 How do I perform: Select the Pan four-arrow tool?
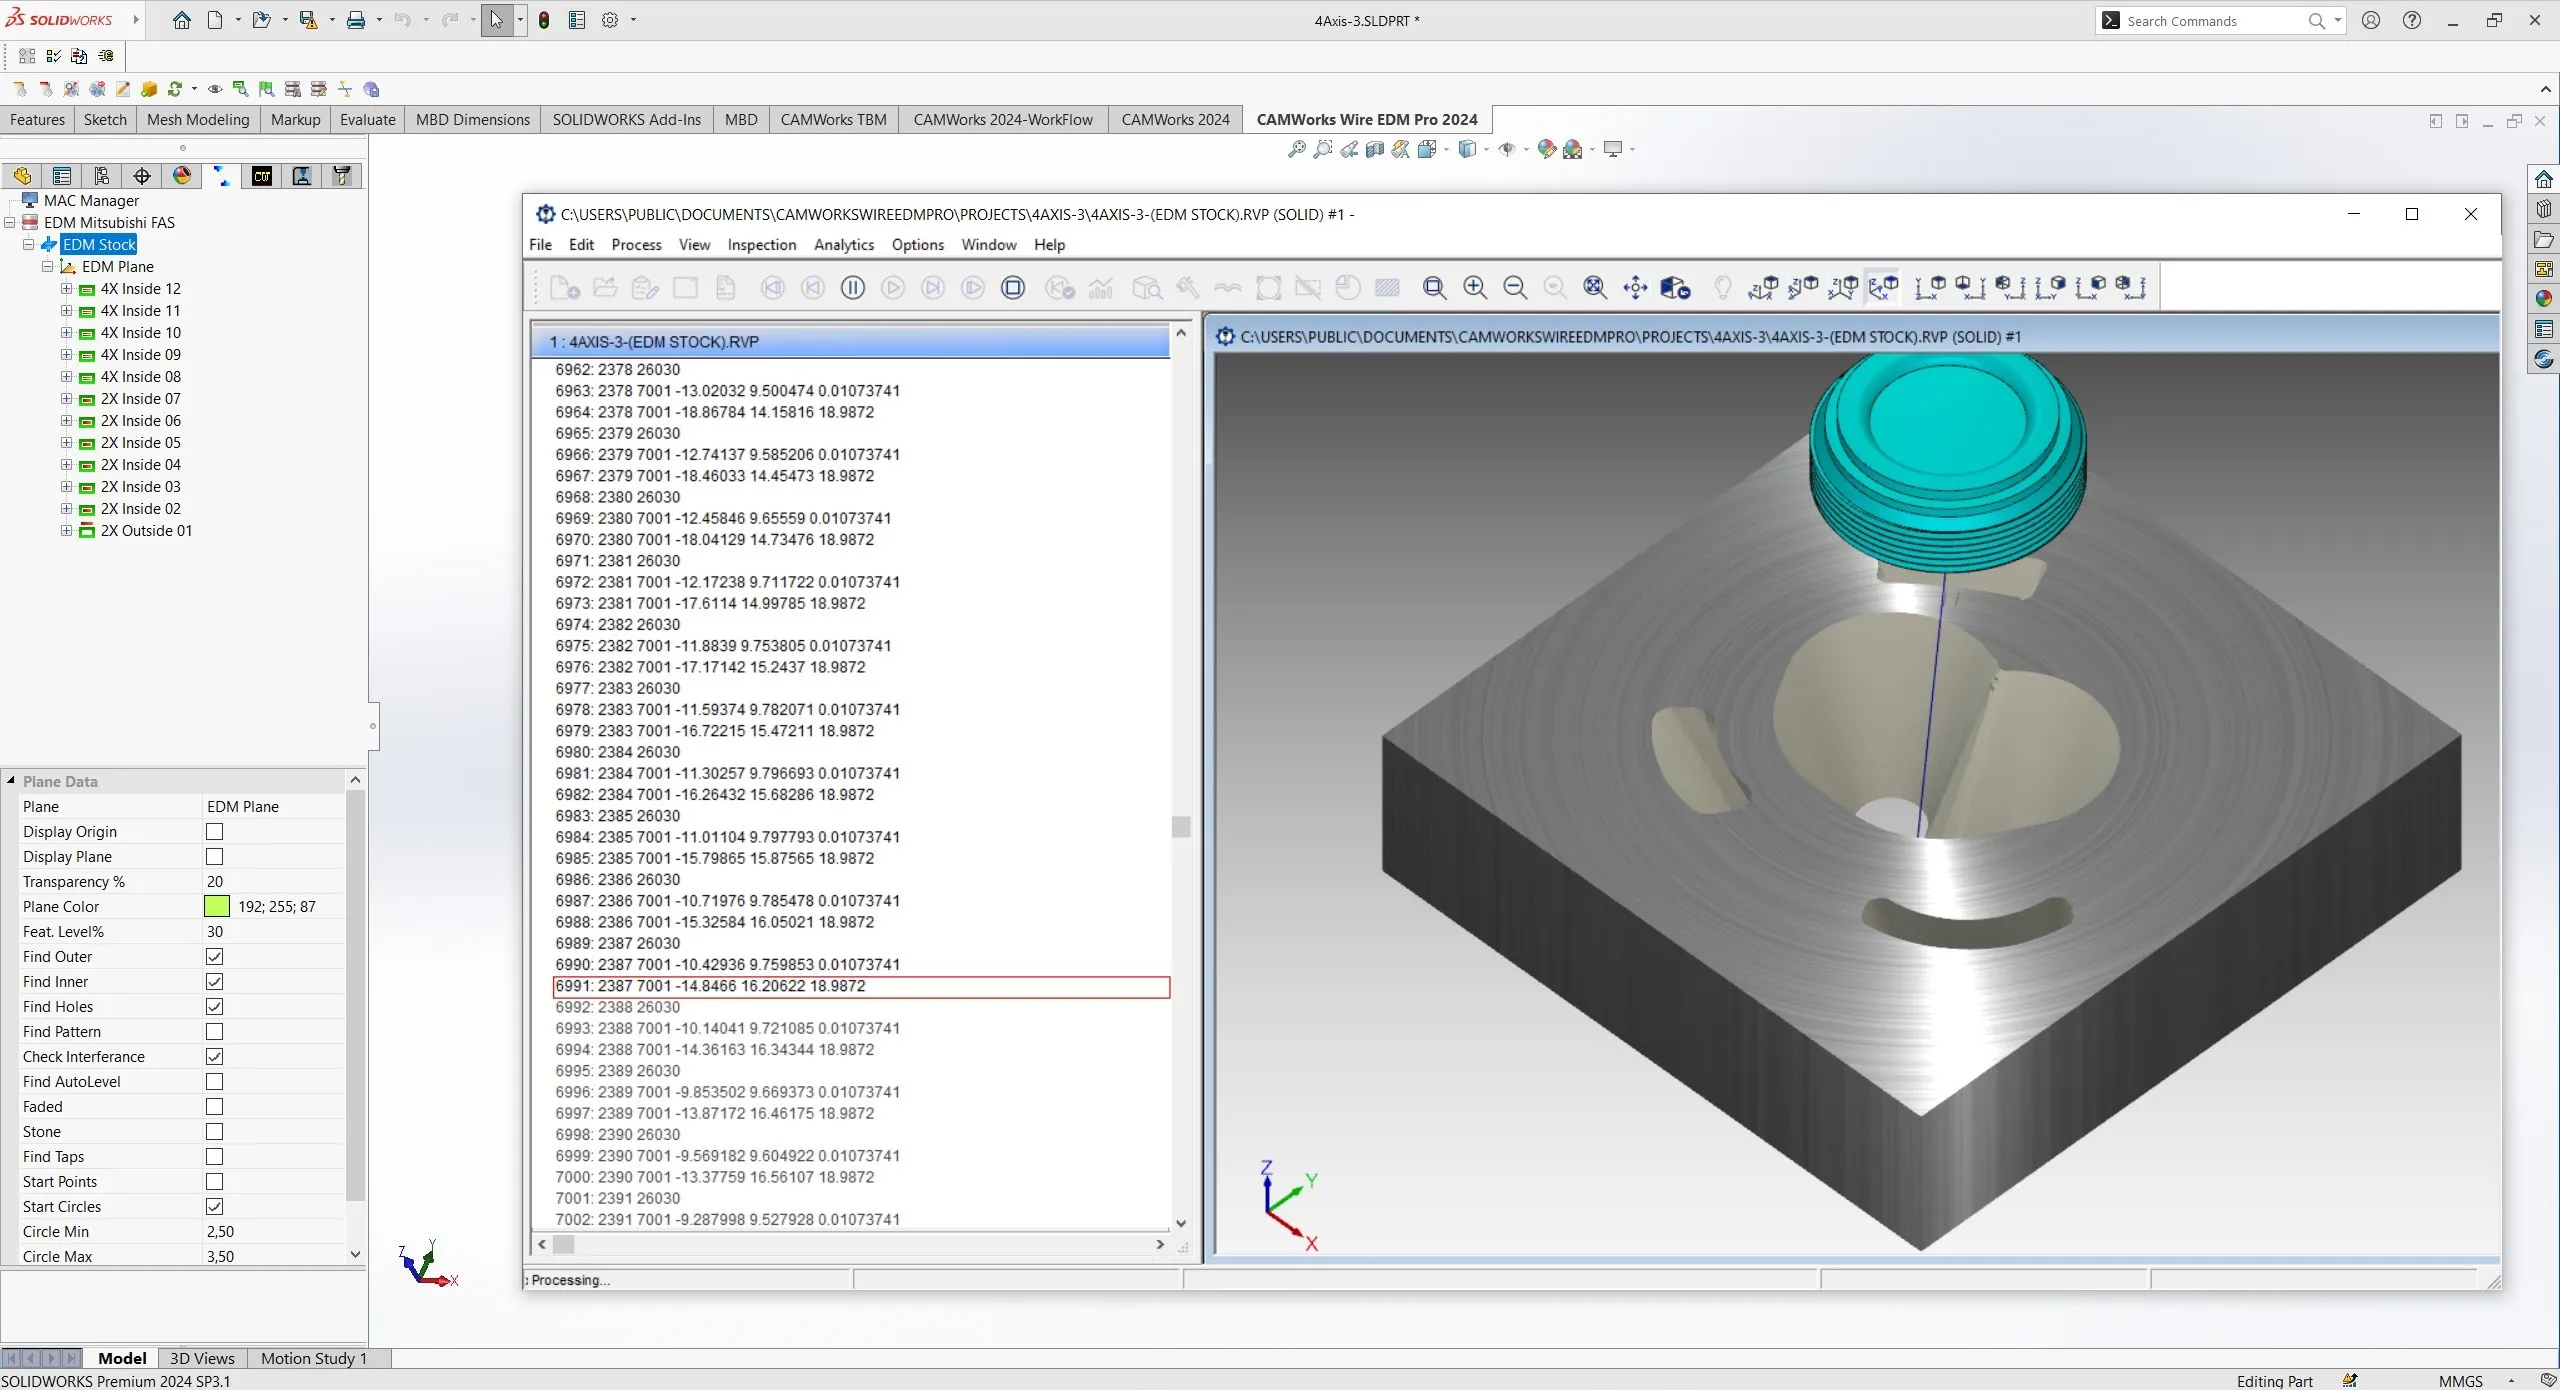pyautogui.click(x=1635, y=288)
